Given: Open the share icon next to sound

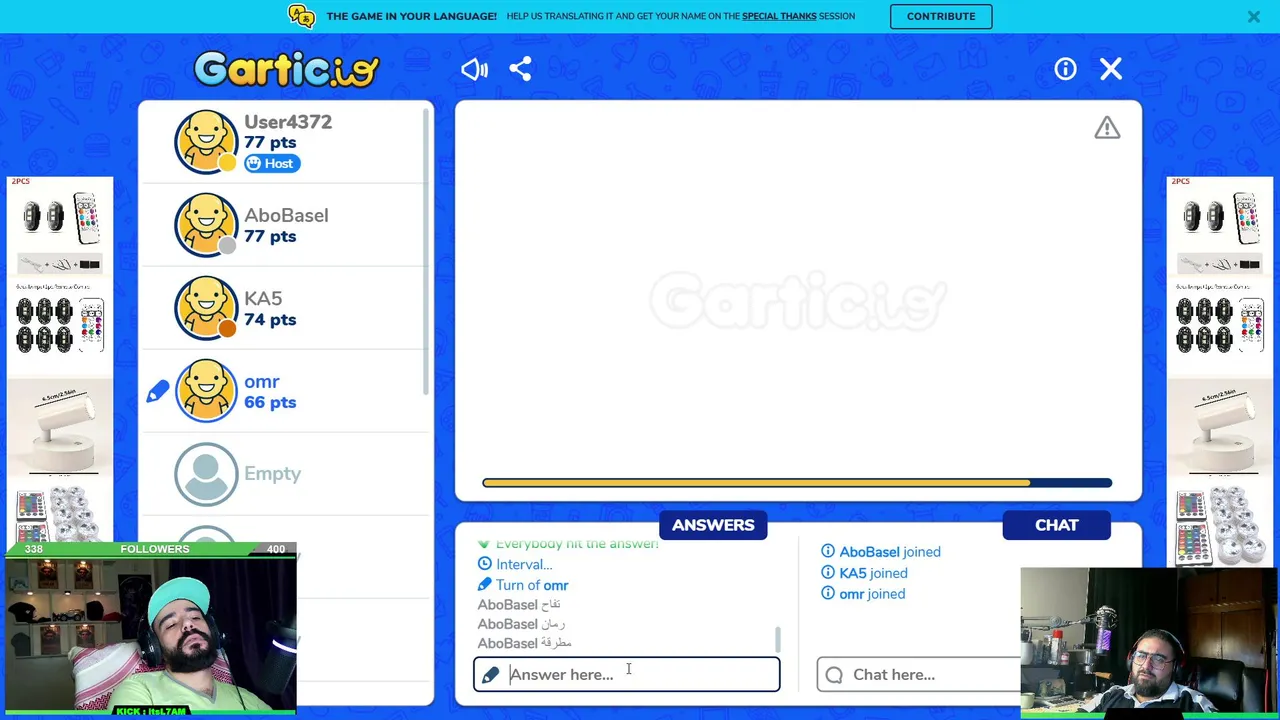Looking at the screenshot, I should point(520,69).
